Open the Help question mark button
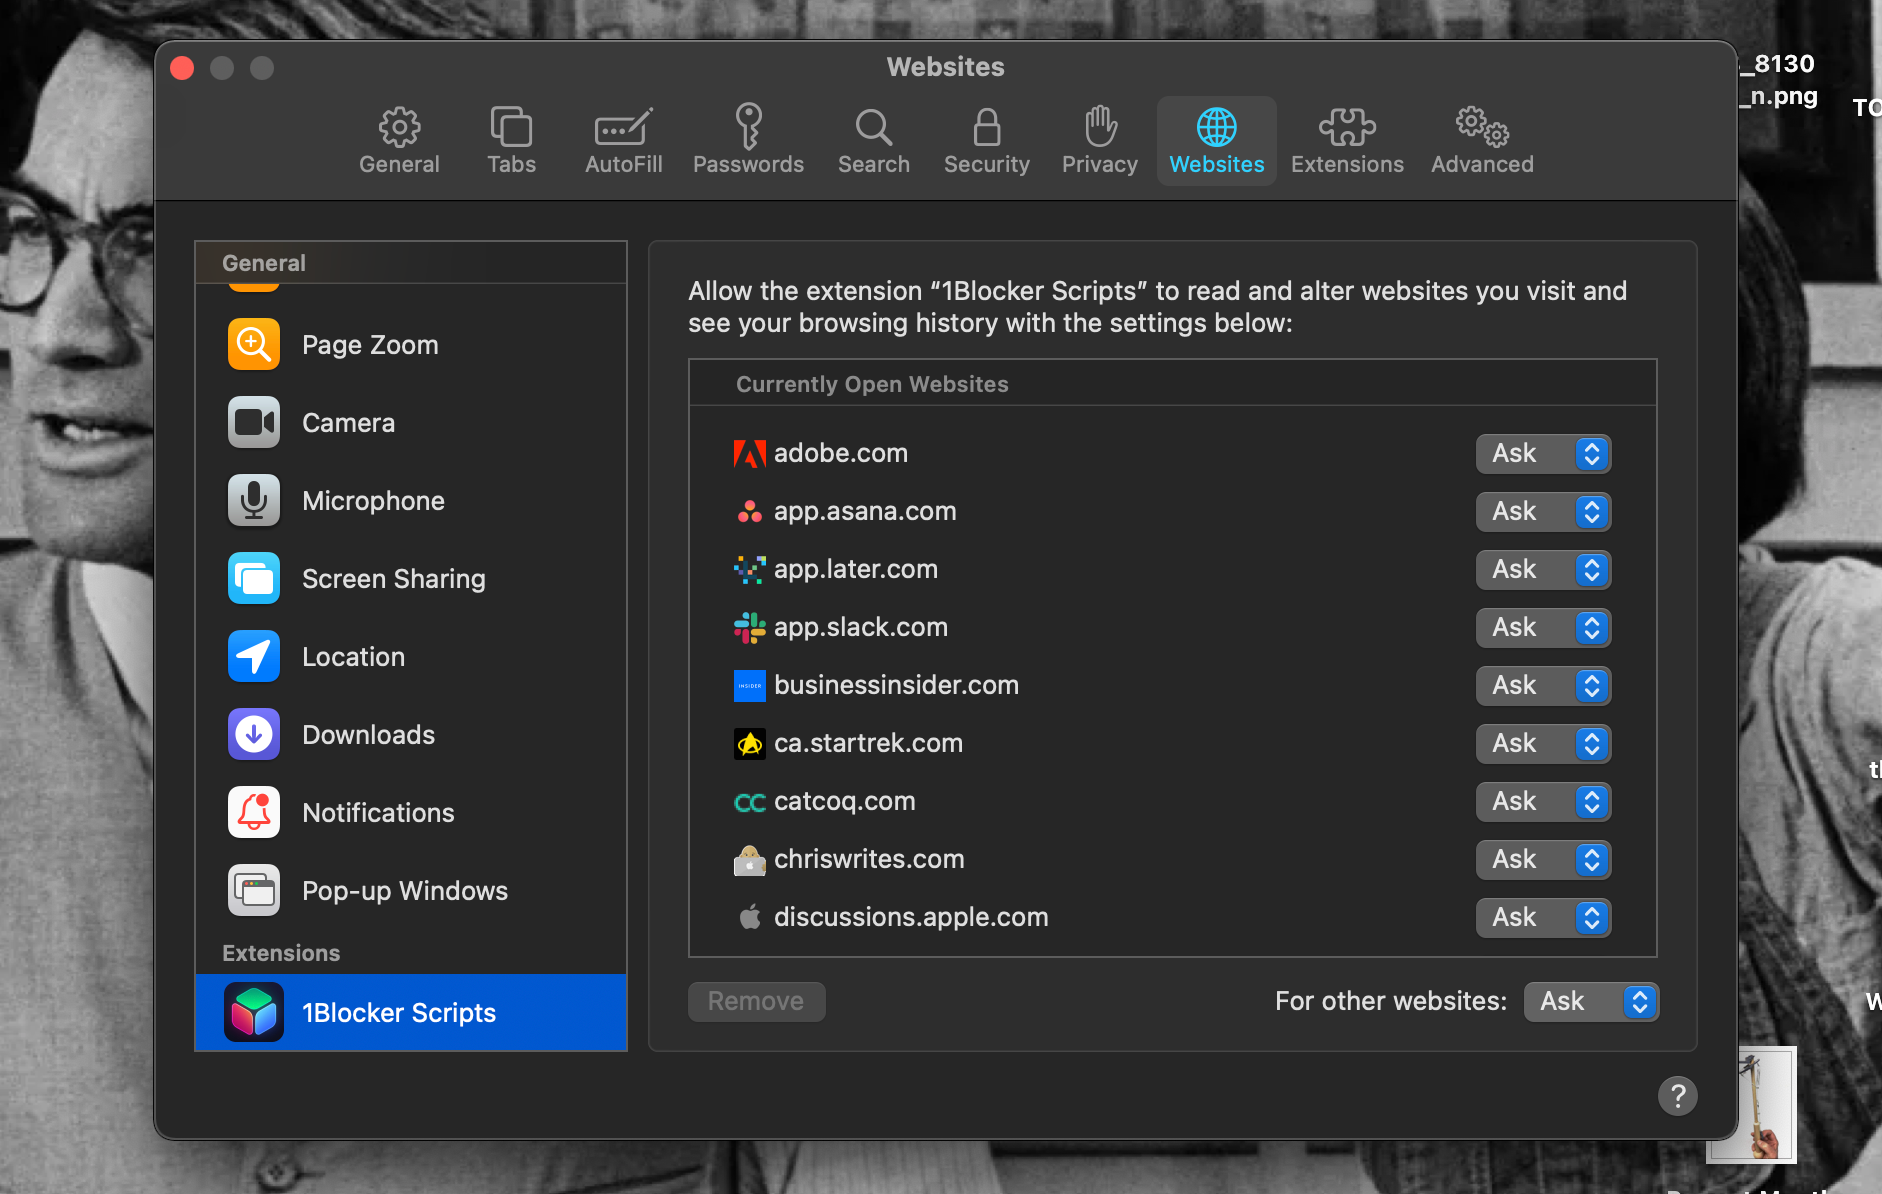The width and height of the screenshot is (1882, 1194). pyautogui.click(x=1677, y=1096)
